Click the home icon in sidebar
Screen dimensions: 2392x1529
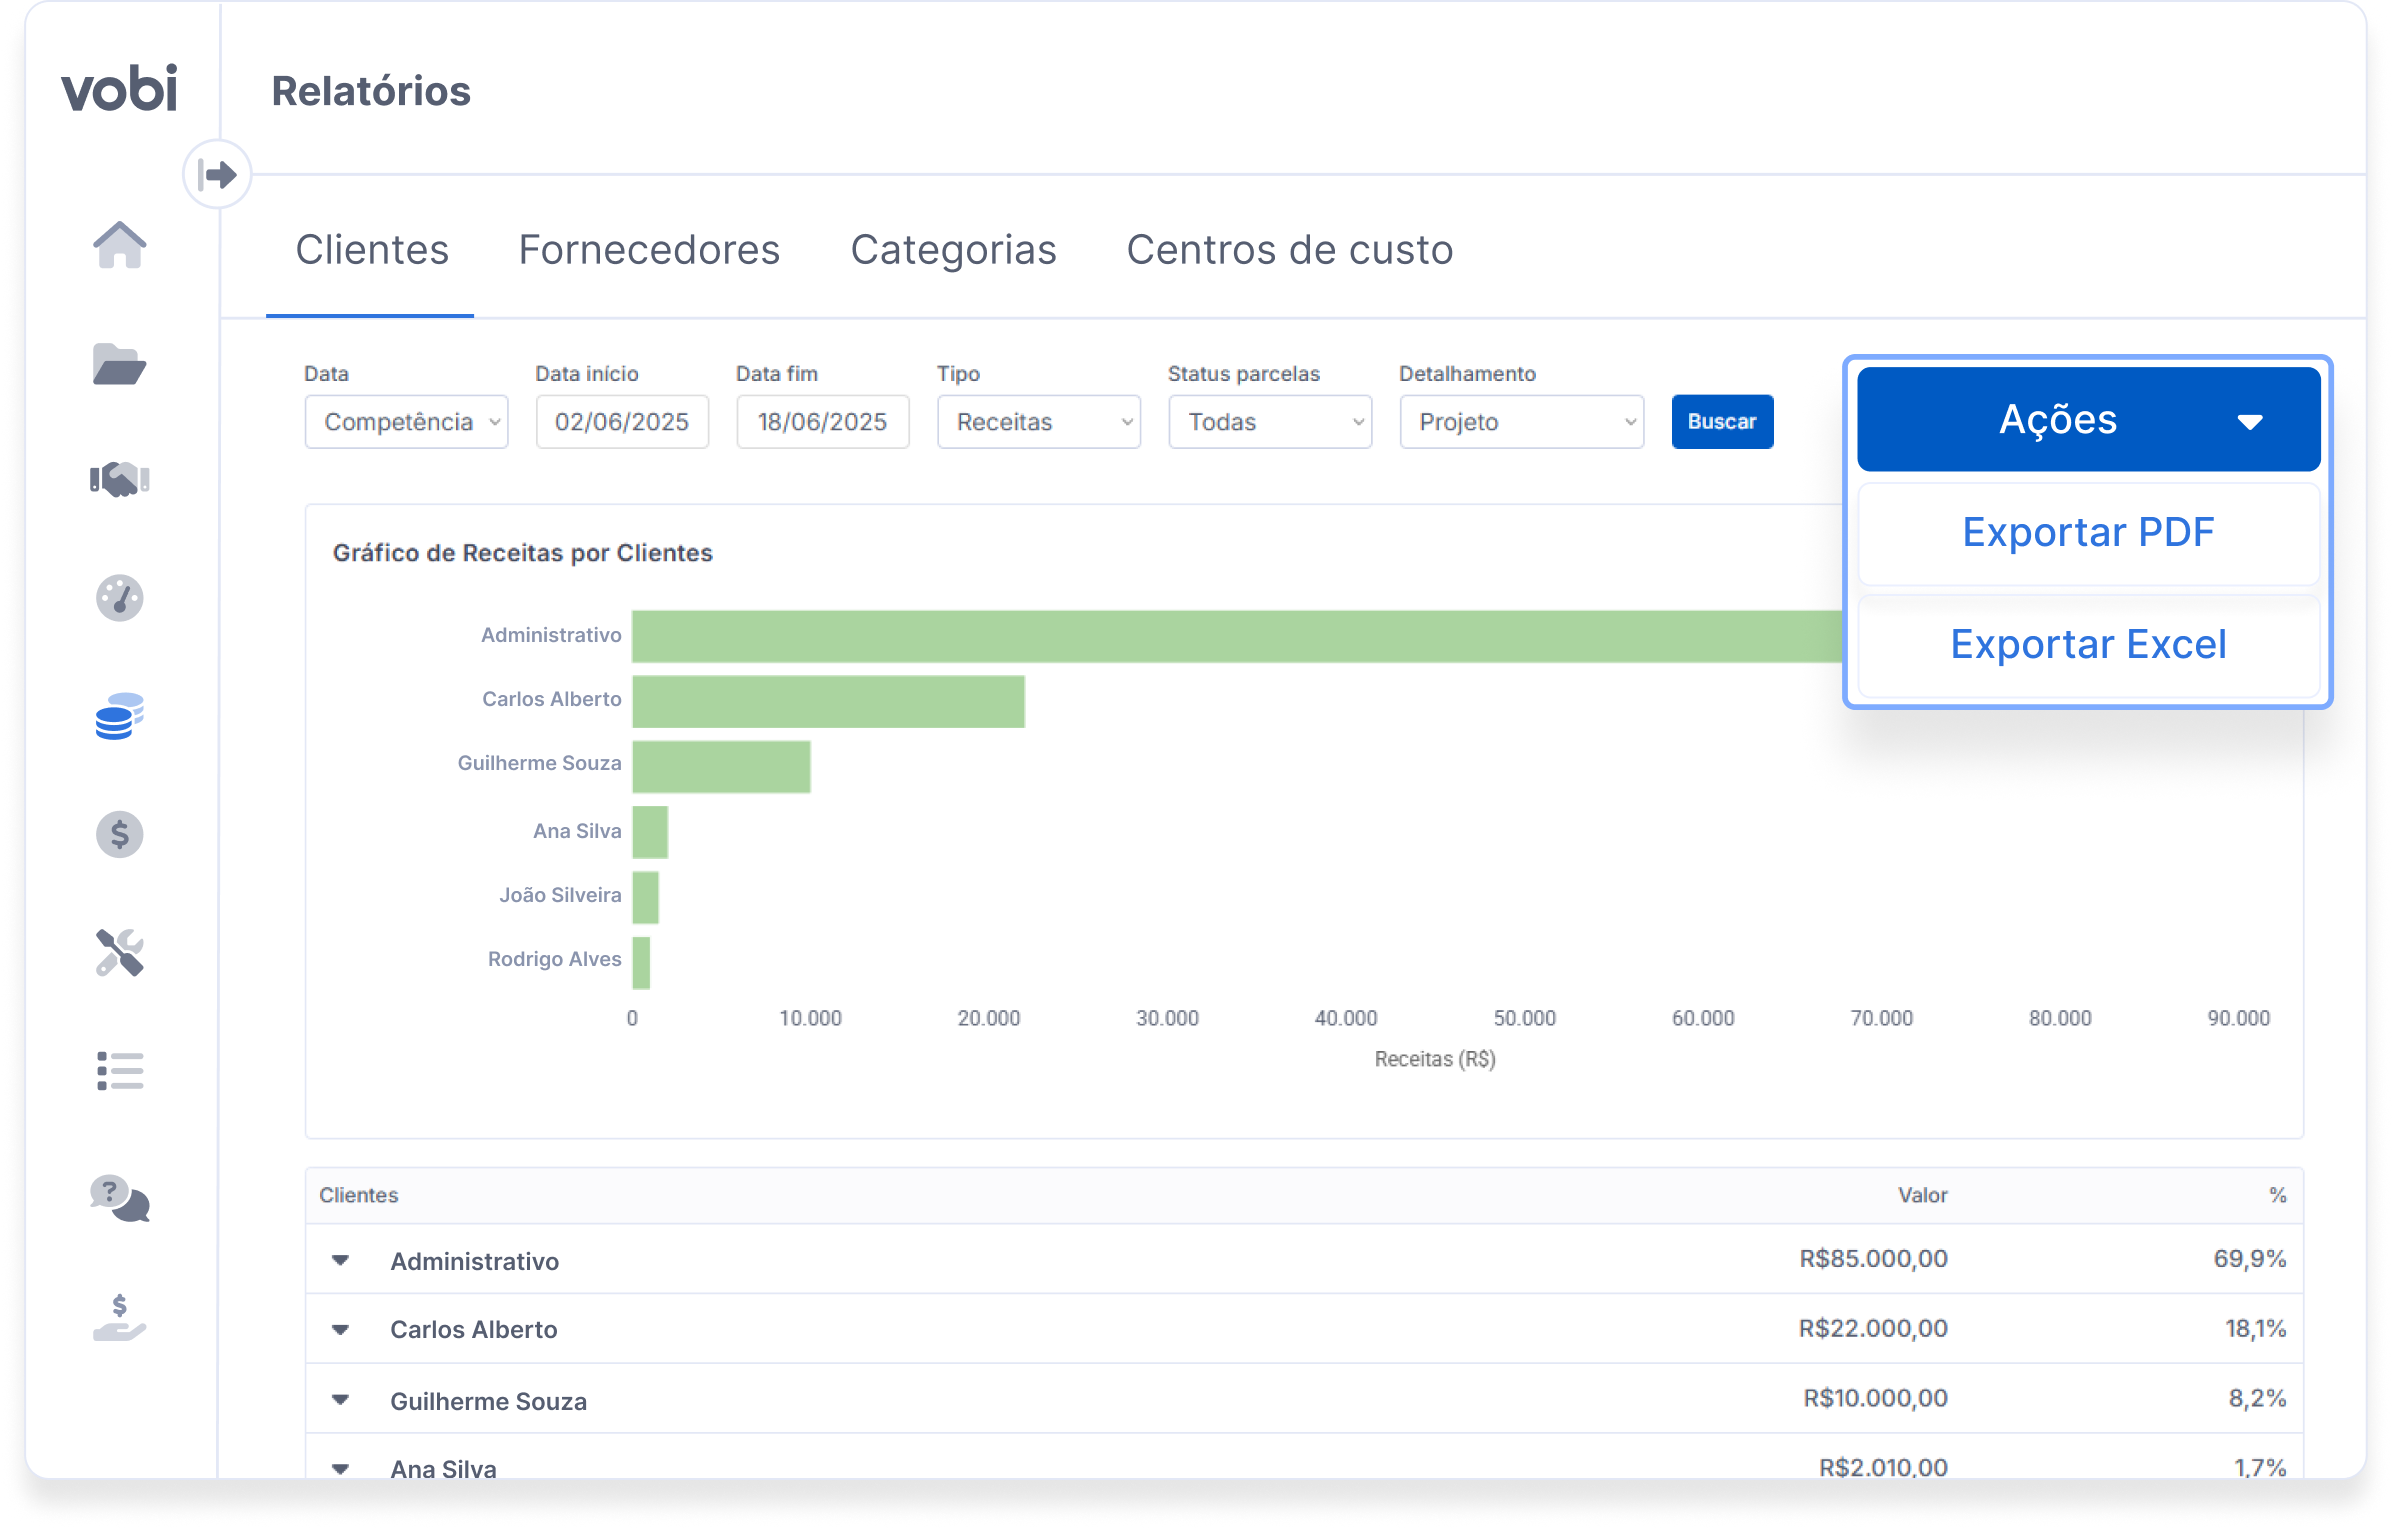(x=119, y=245)
